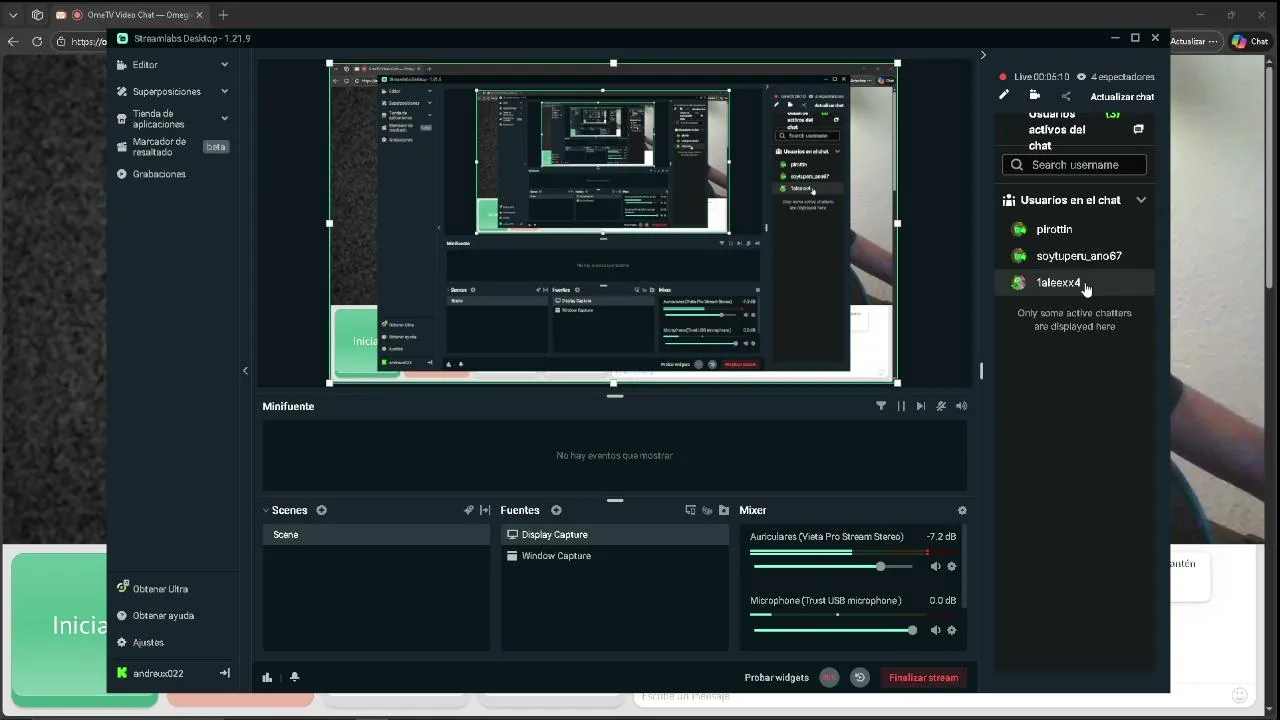Image resolution: width=1280 pixels, height=720 pixels.
Task: Open the browser Copilot Chat button
Action: click(x=1250, y=41)
